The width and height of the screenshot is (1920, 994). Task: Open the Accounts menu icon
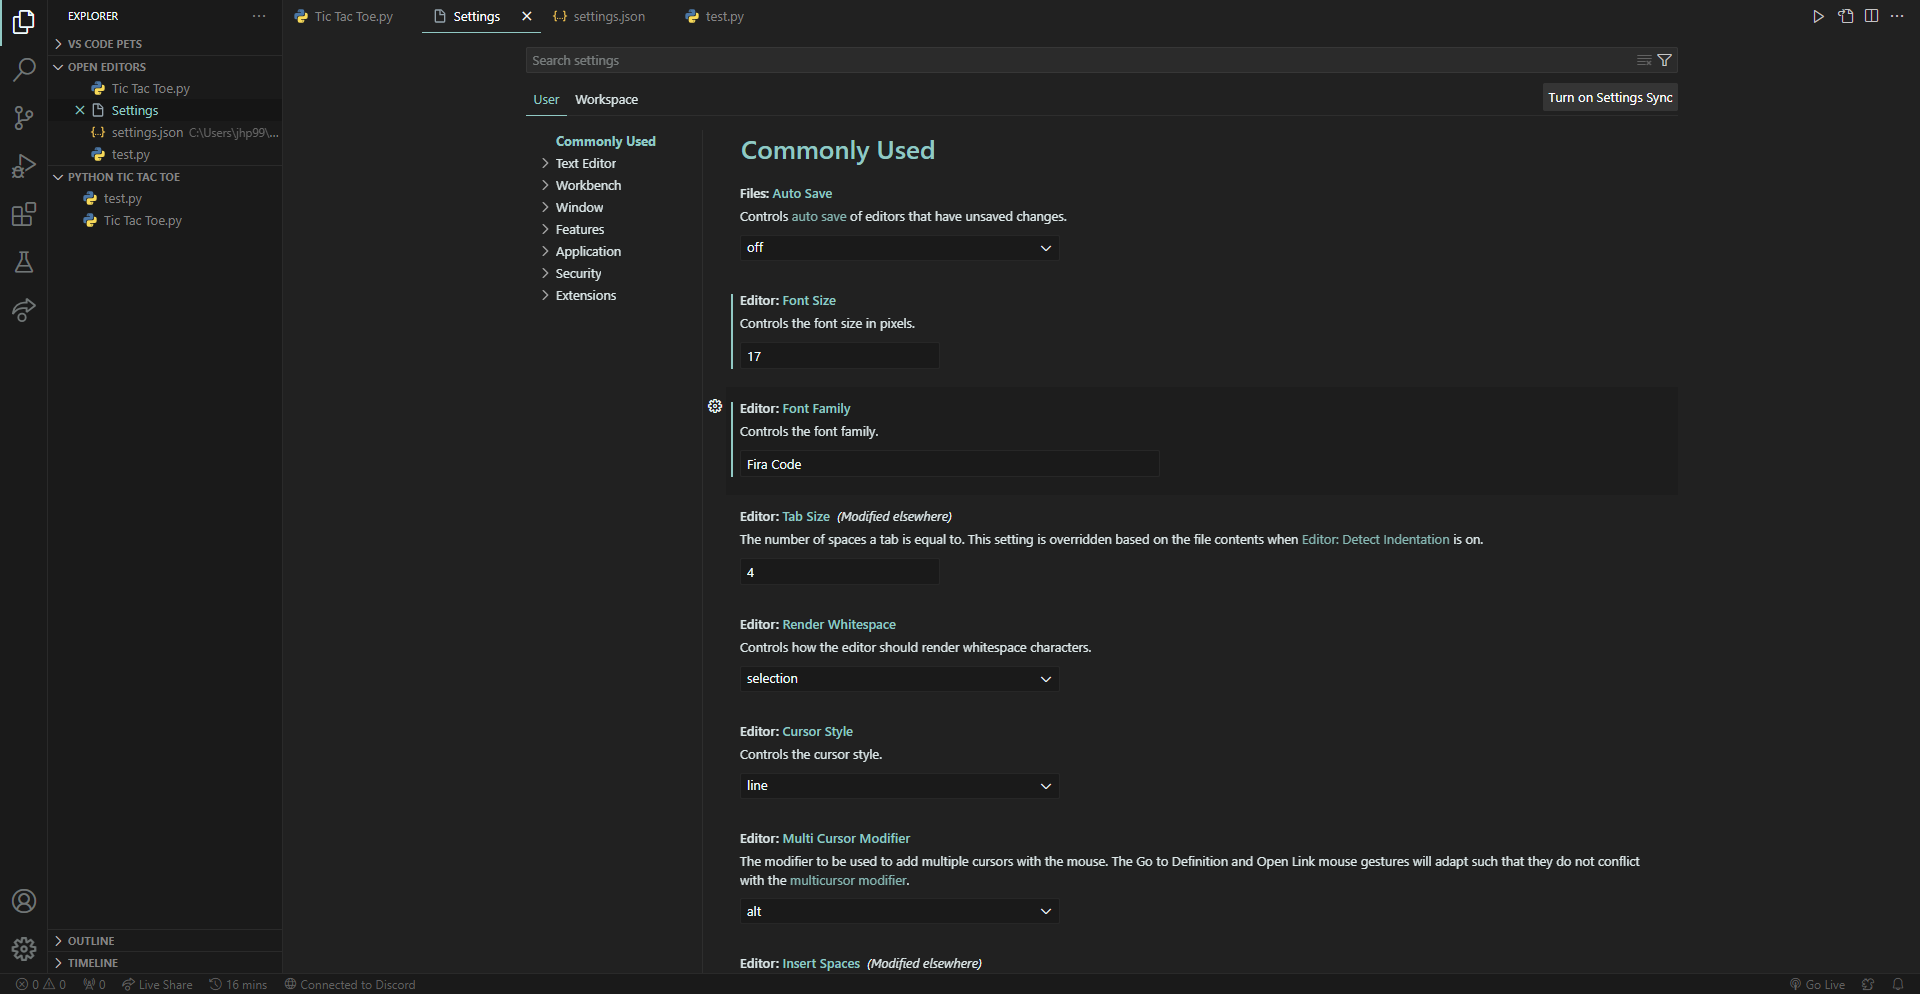24,901
